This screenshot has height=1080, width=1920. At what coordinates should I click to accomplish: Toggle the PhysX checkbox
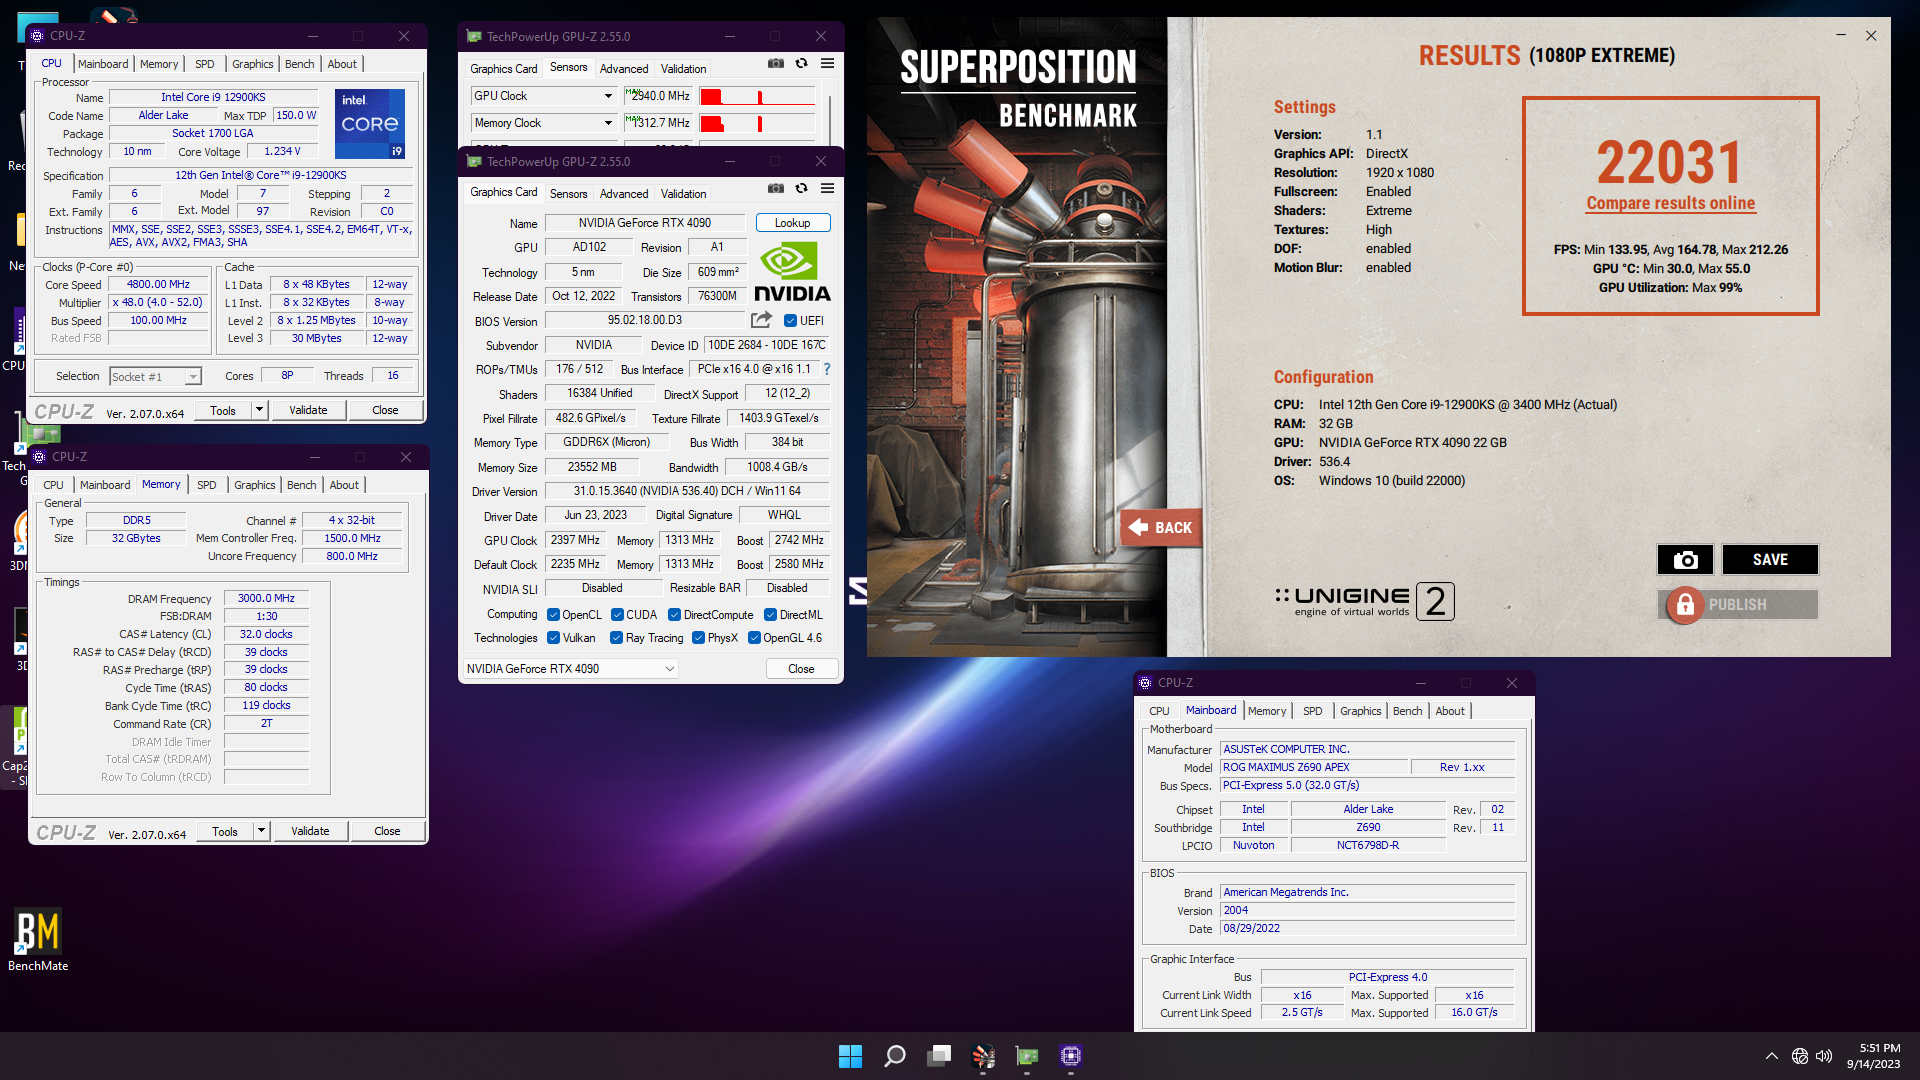click(x=698, y=638)
